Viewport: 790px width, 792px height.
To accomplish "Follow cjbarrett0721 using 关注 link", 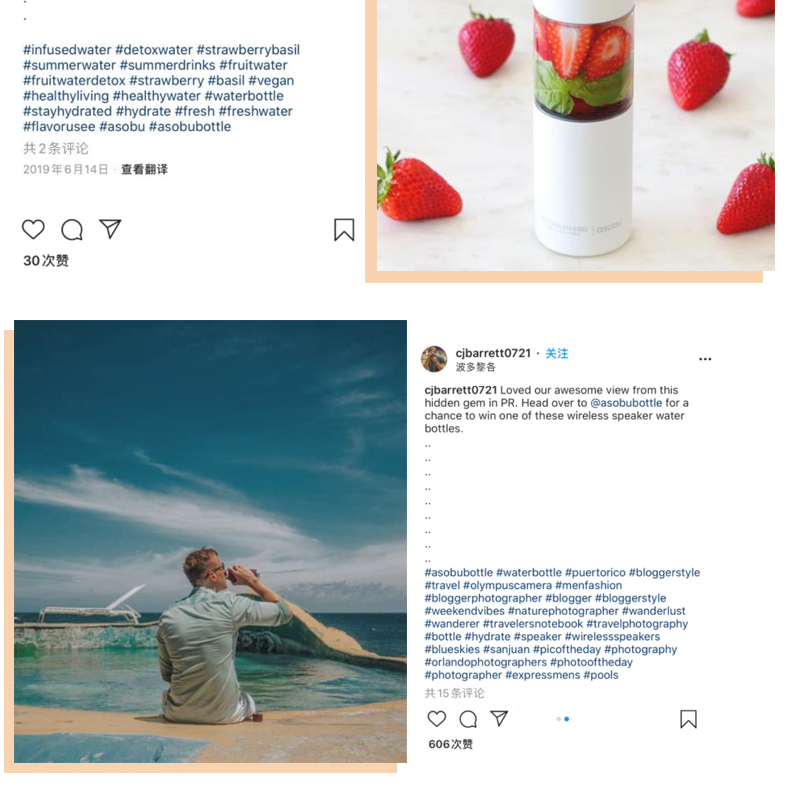I will (x=557, y=354).
